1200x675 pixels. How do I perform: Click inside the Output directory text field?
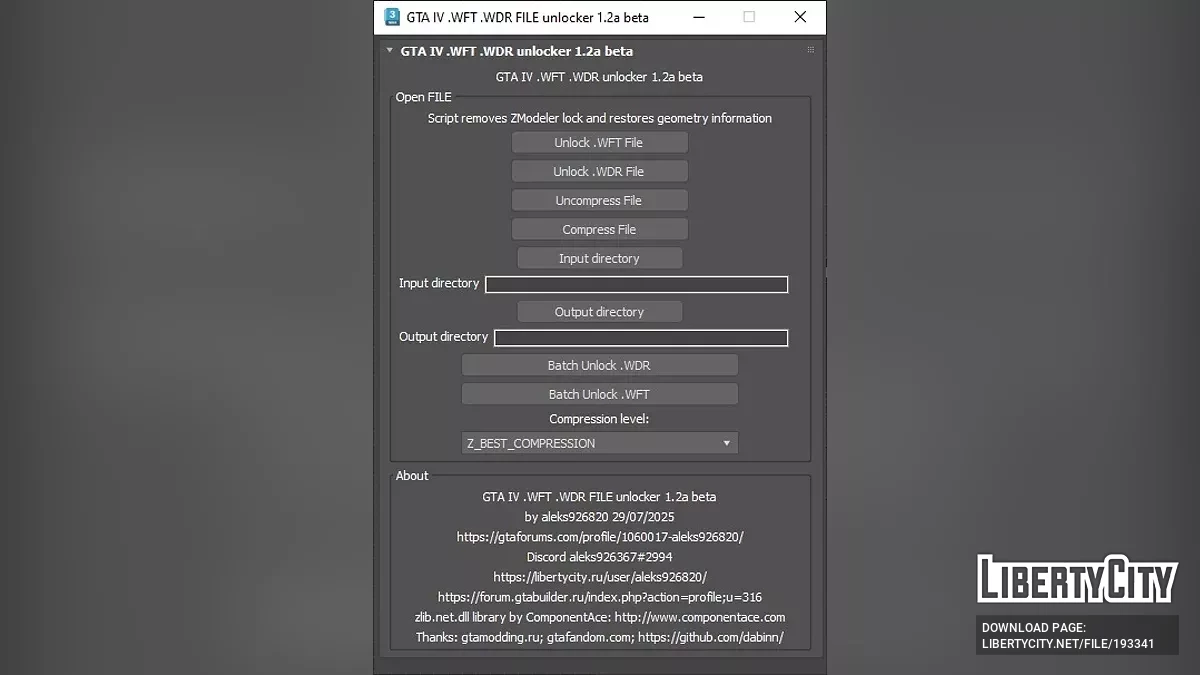tap(641, 338)
